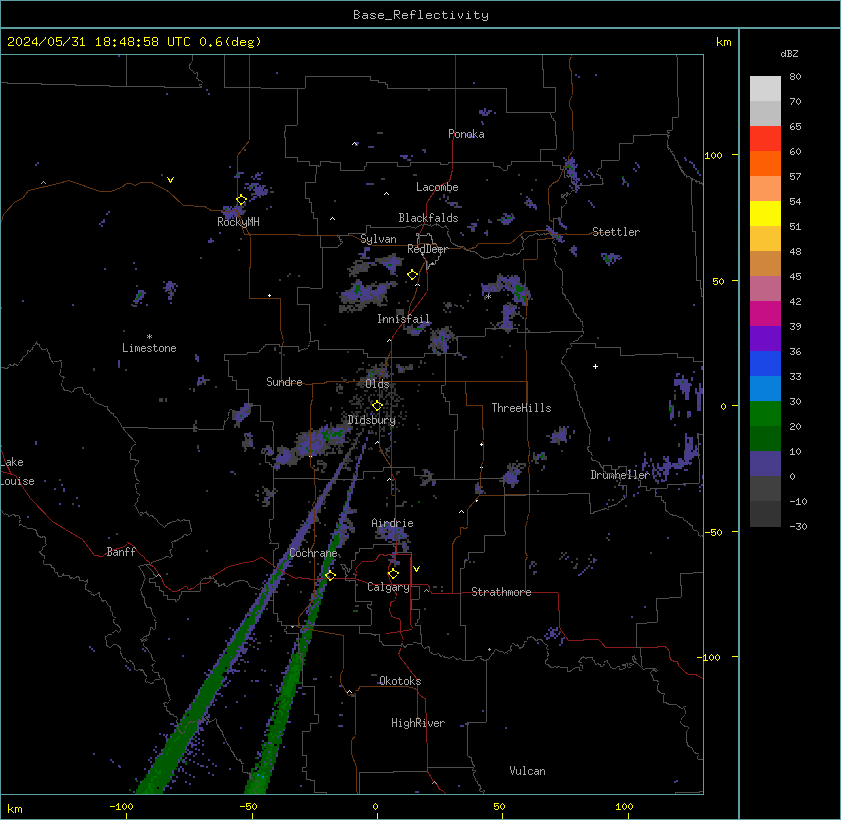841x820 pixels.
Task: Select the yellow diamond marker above Calgary label
Action: click(x=393, y=574)
